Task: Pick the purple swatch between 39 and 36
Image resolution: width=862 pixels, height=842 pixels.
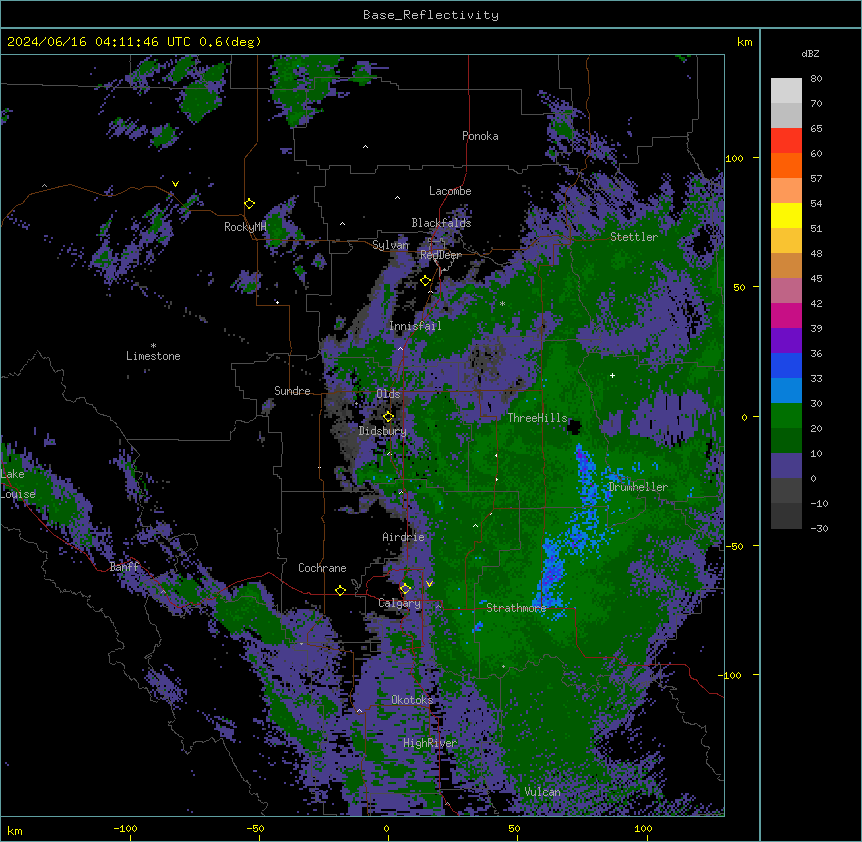Action: [x=786, y=341]
